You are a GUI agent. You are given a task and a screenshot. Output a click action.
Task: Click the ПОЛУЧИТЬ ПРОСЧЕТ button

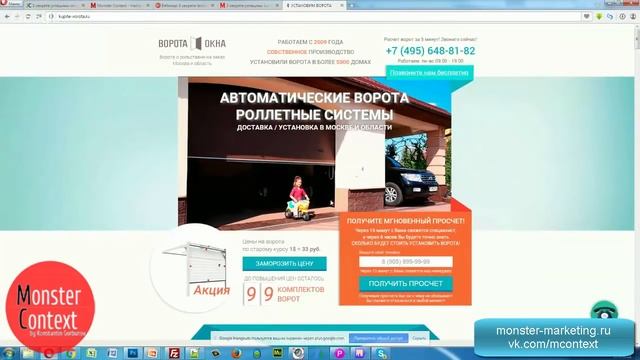(406, 283)
